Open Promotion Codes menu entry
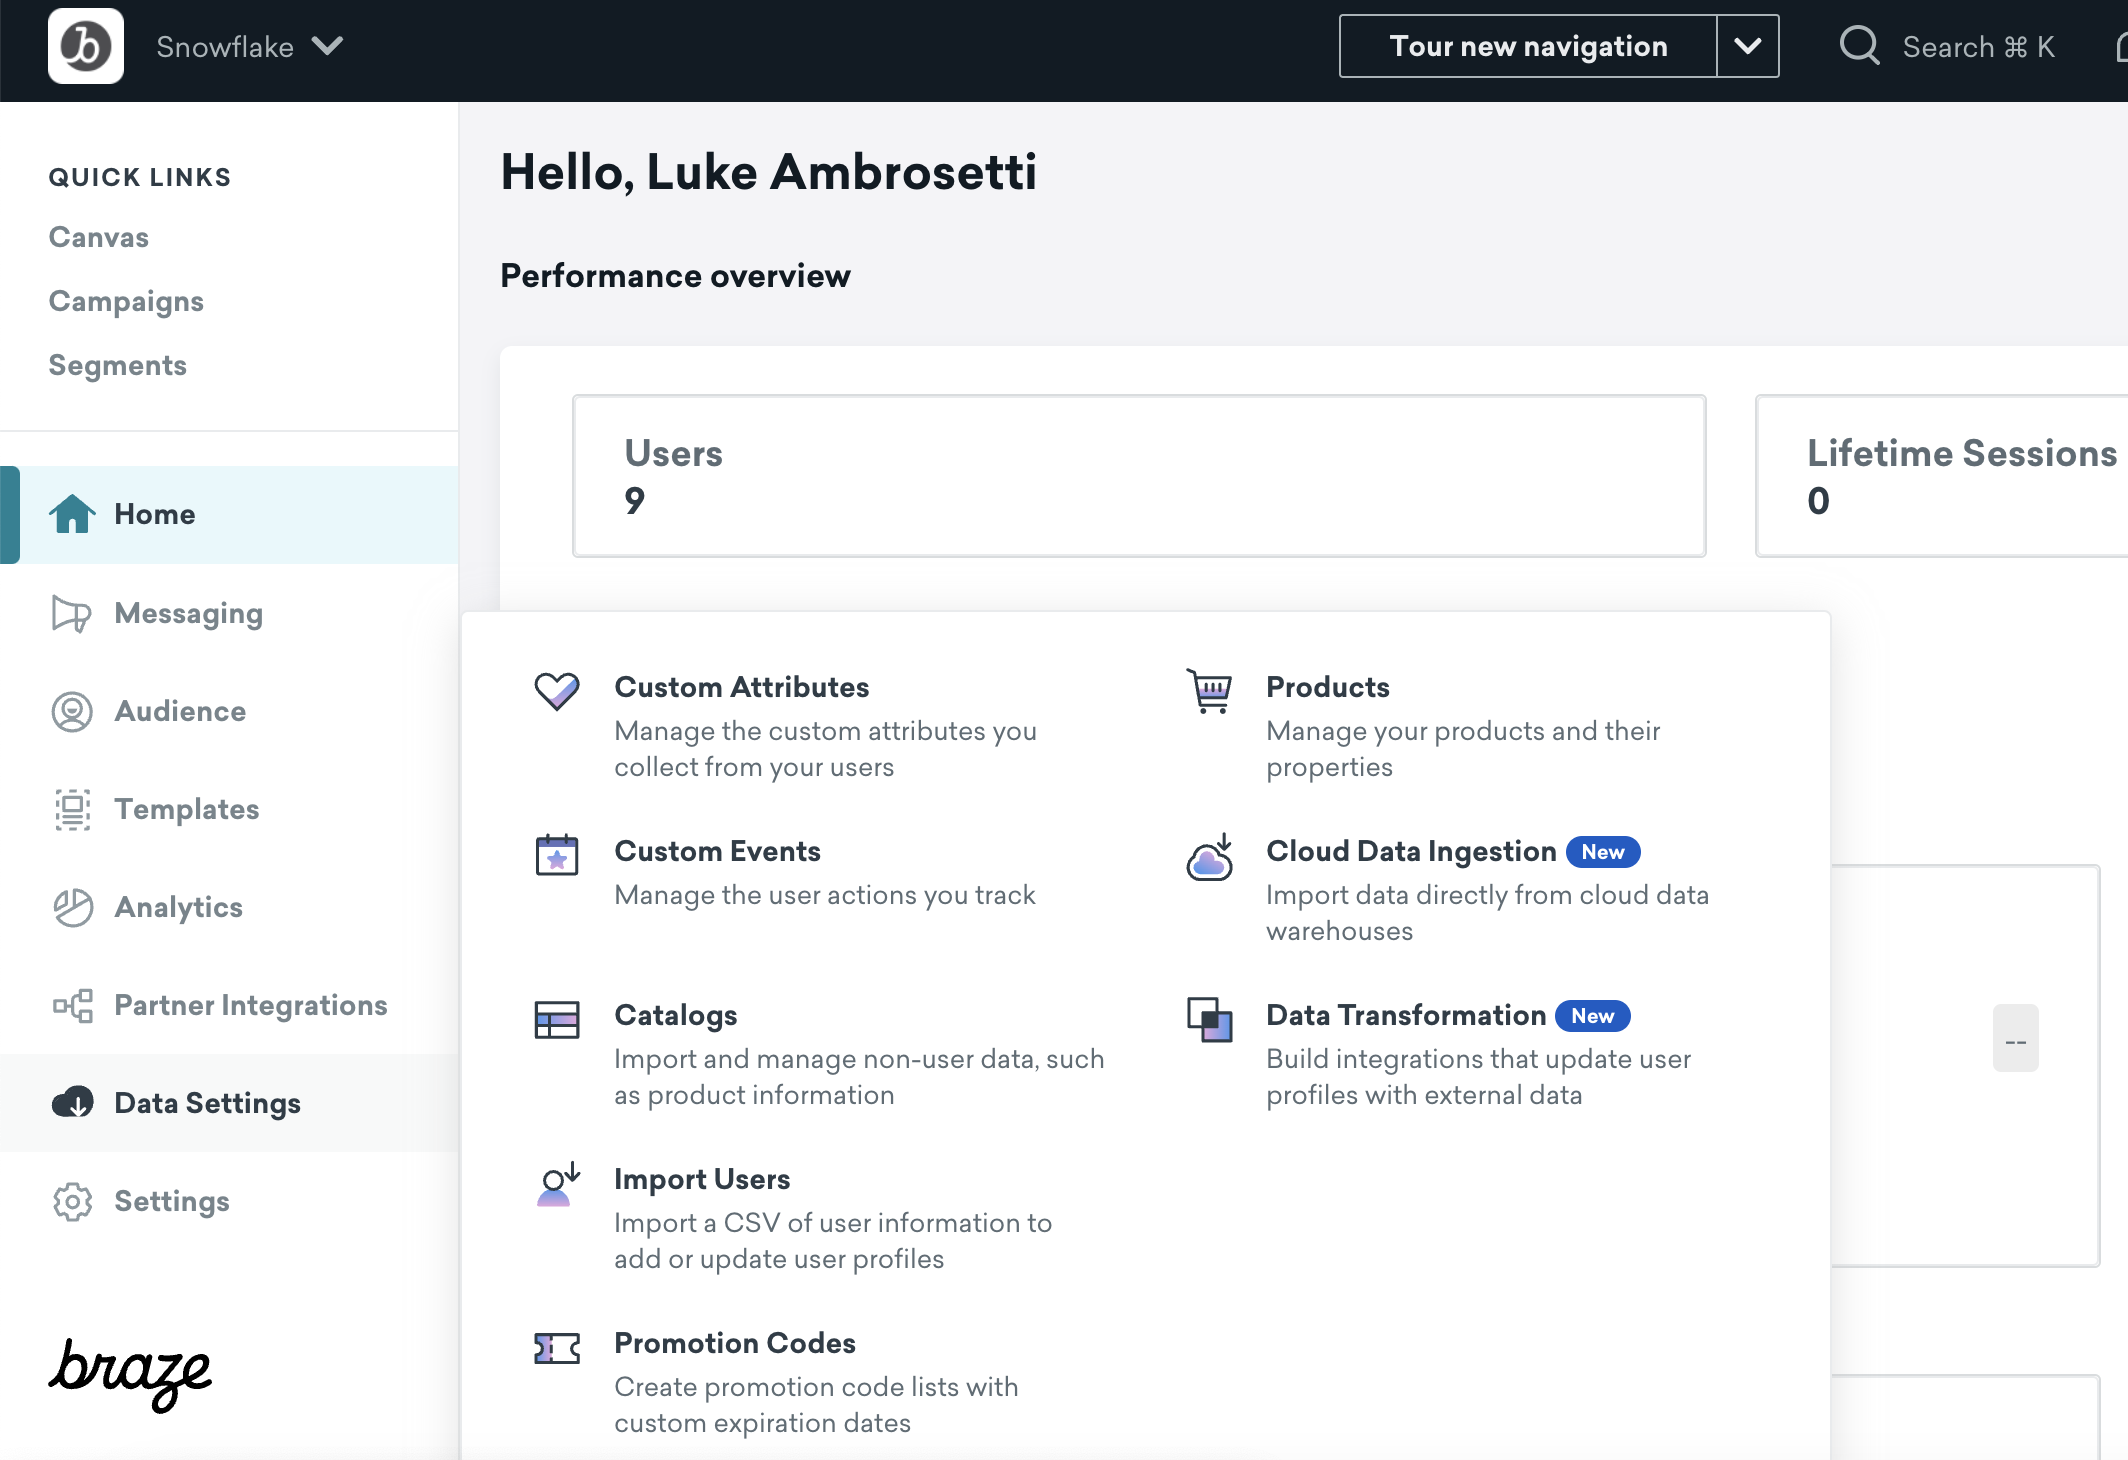The width and height of the screenshot is (2128, 1460). coord(734,1343)
